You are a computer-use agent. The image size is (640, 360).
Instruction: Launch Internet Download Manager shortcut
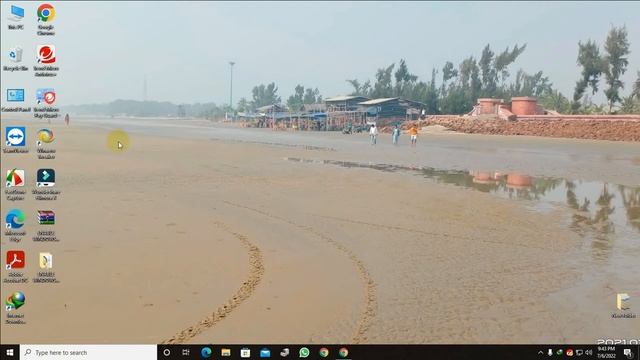[x=16, y=308]
